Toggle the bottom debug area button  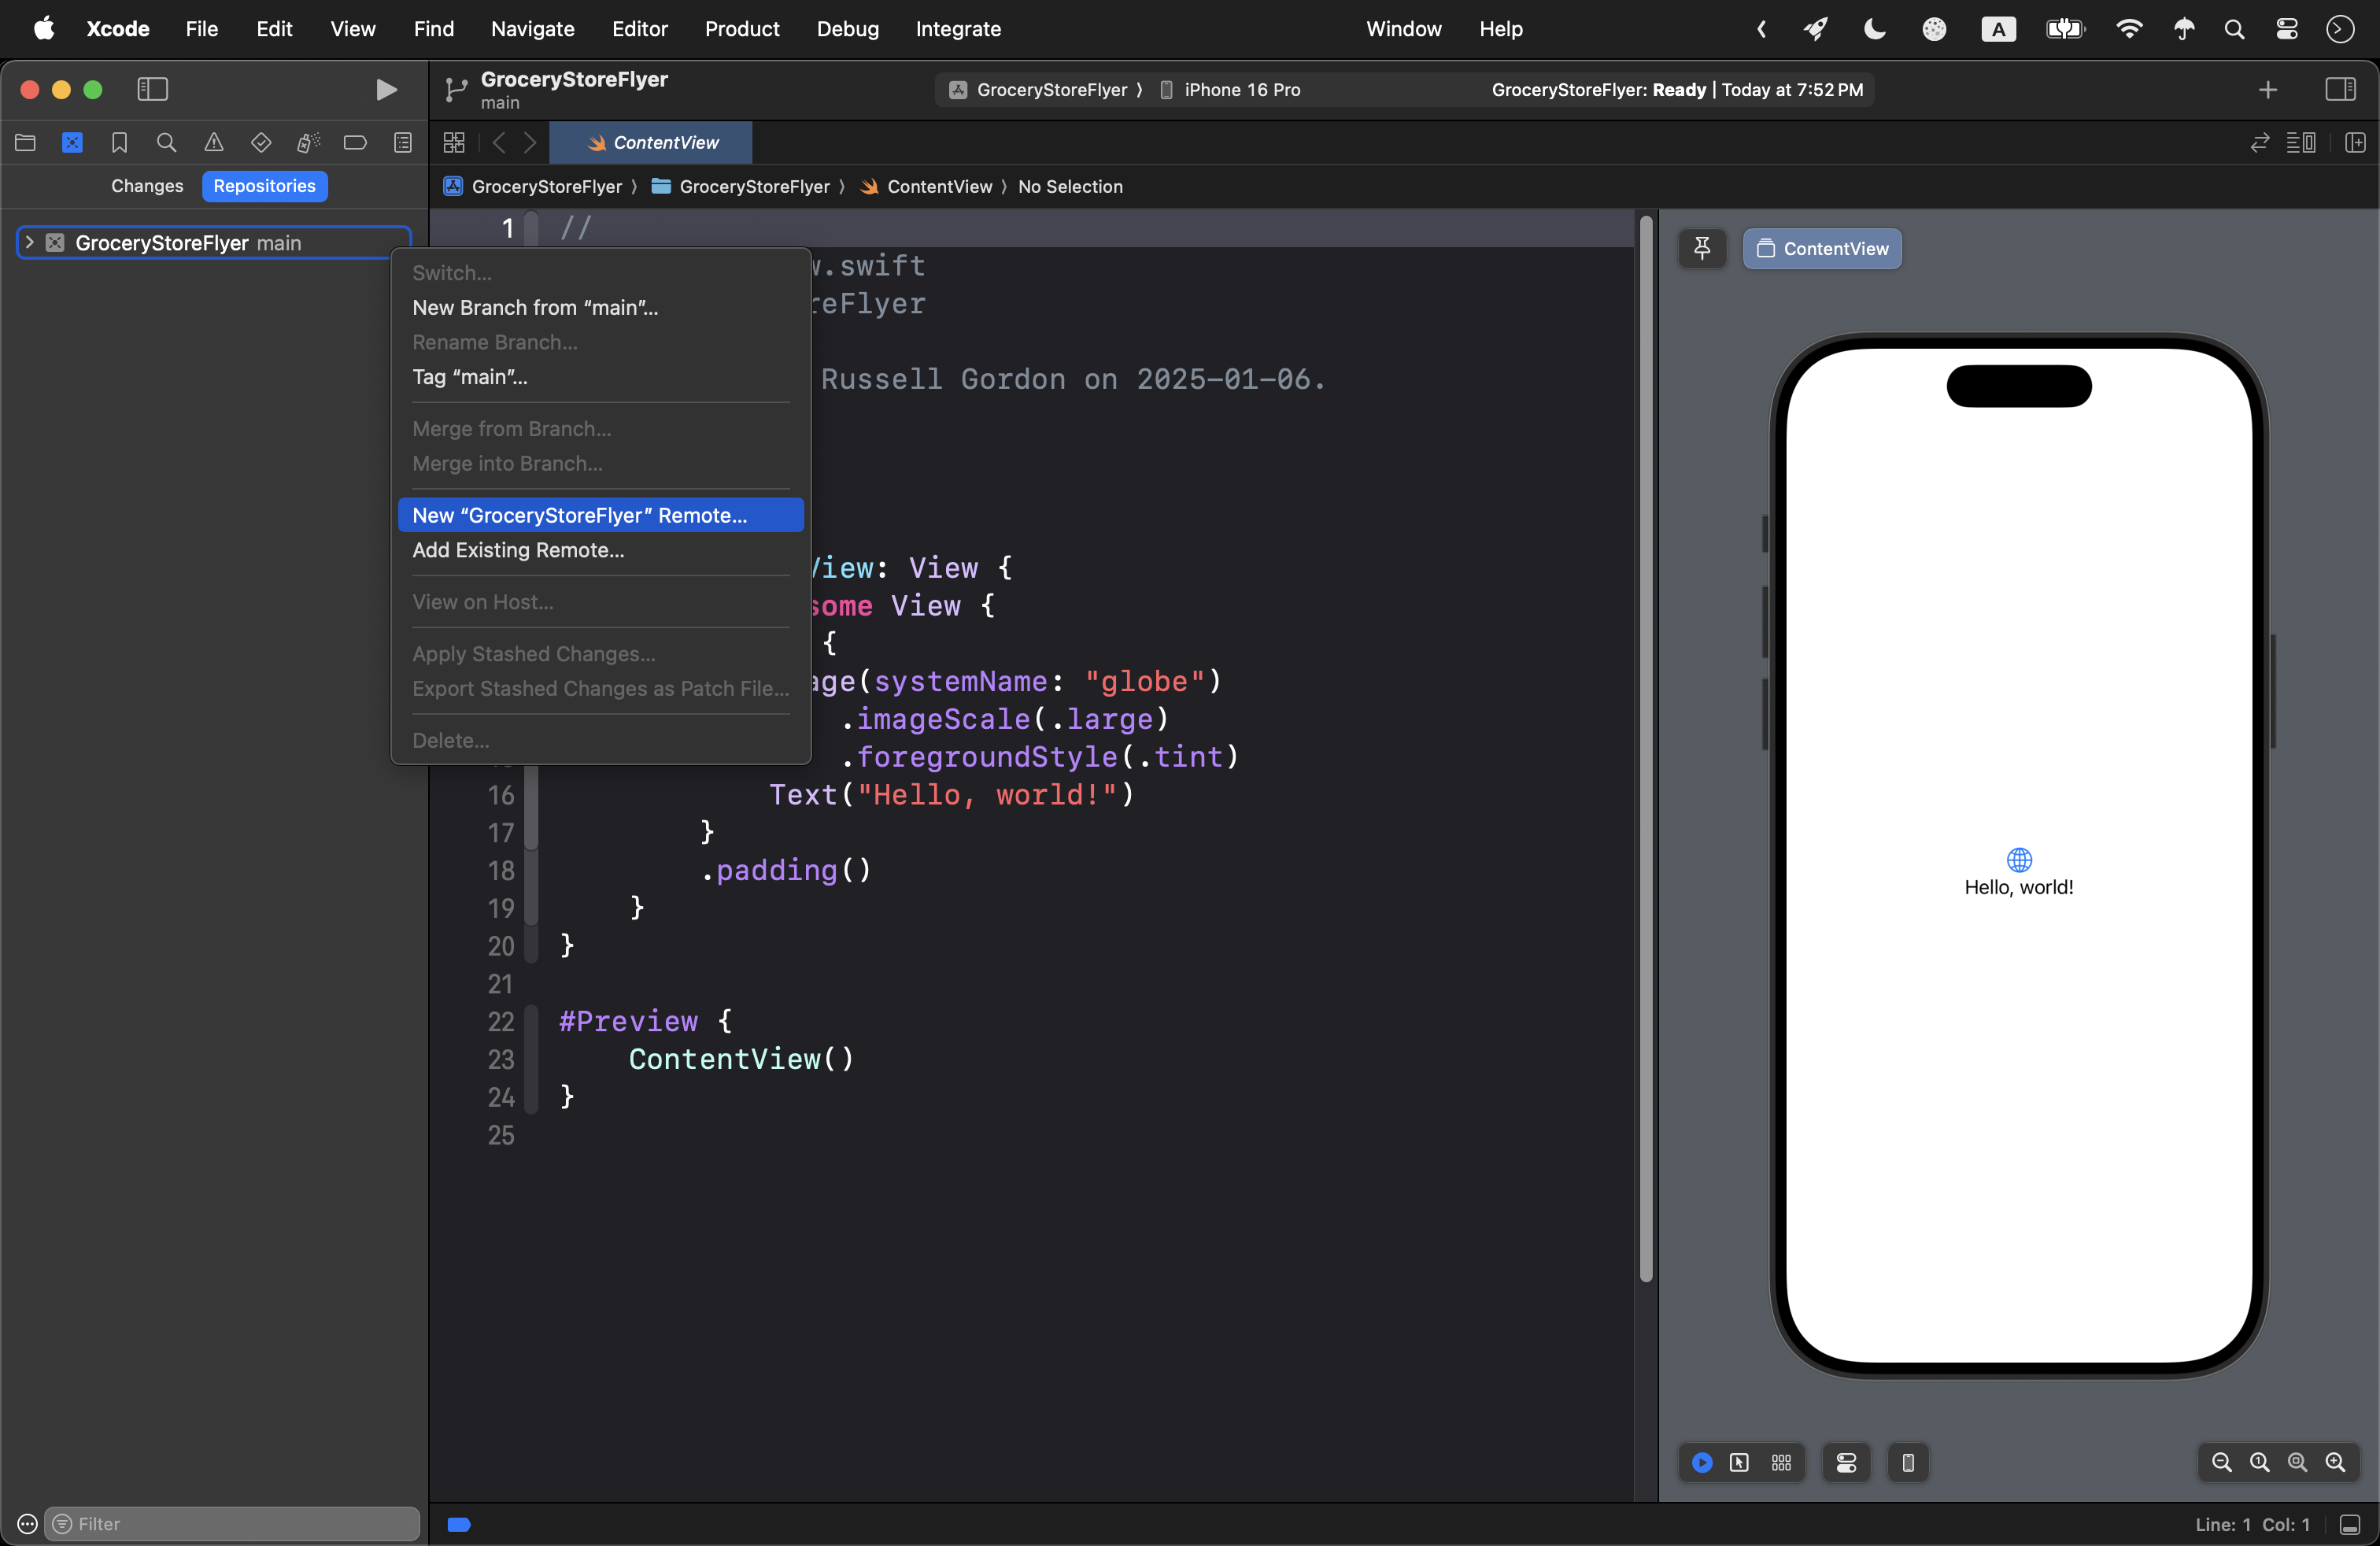pyautogui.click(x=2350, y=1525)
